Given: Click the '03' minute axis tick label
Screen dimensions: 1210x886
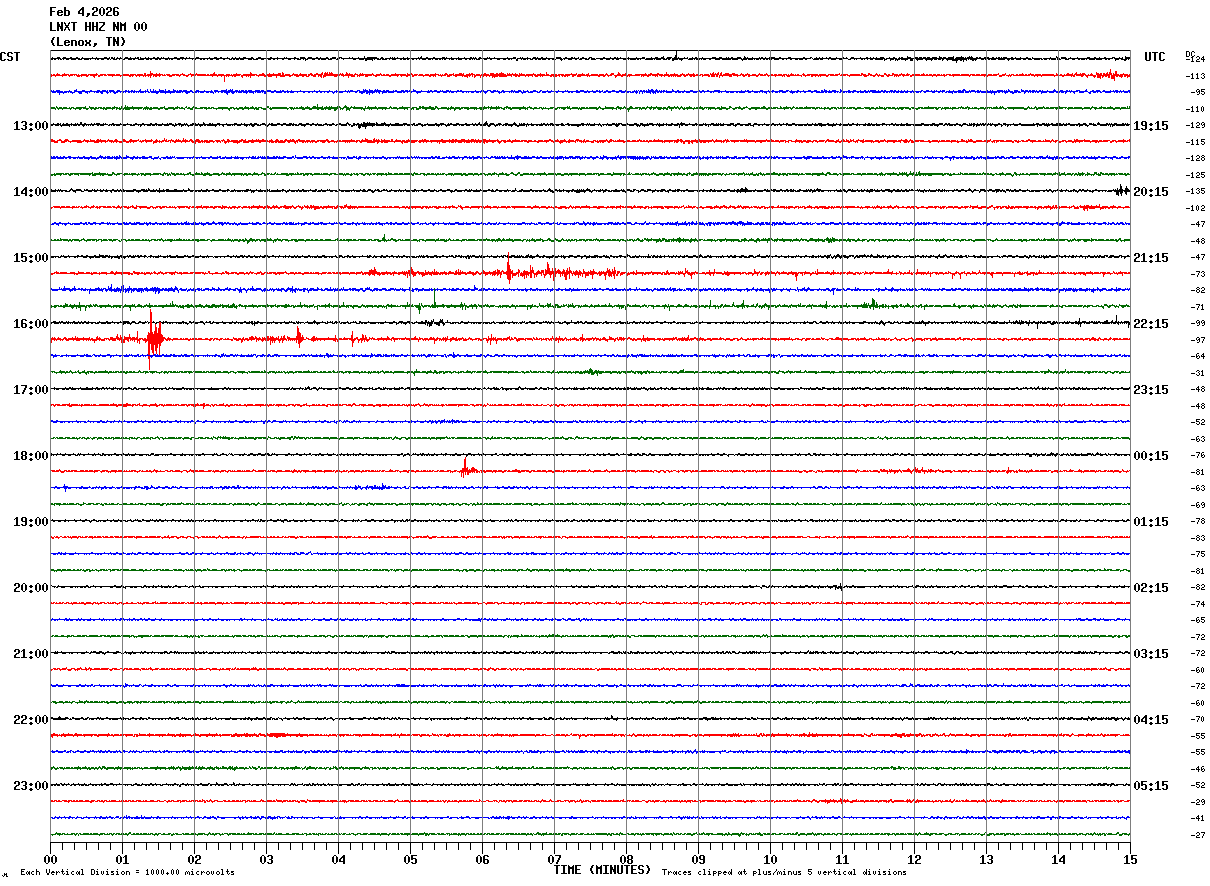Looking at the screenshot, I should point(267,859).
